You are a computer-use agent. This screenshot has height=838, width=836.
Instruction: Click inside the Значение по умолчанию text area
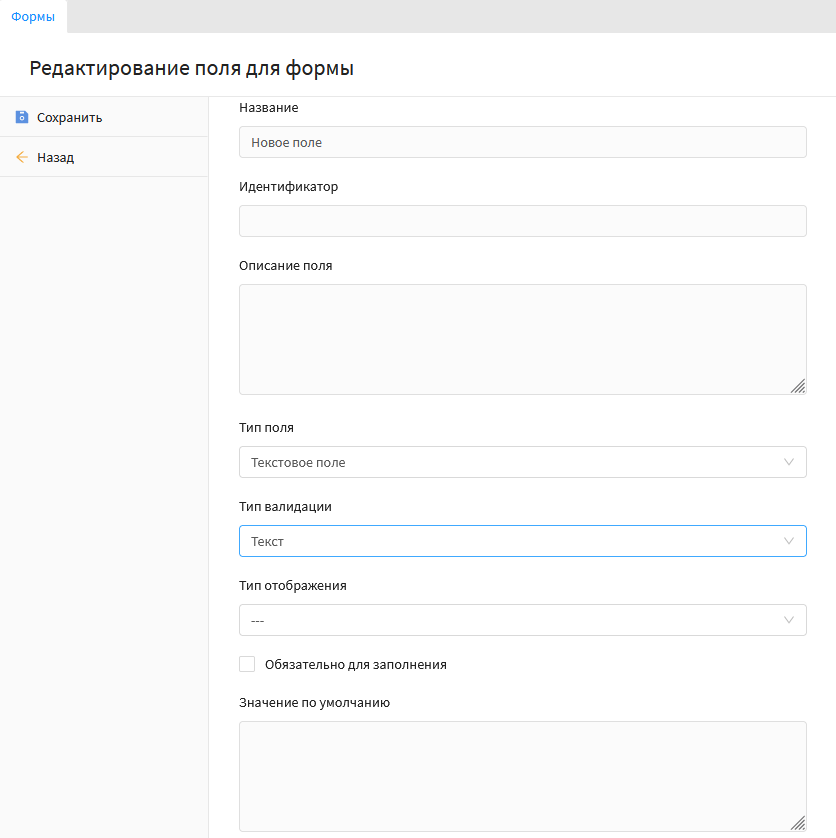click(520, 775)
